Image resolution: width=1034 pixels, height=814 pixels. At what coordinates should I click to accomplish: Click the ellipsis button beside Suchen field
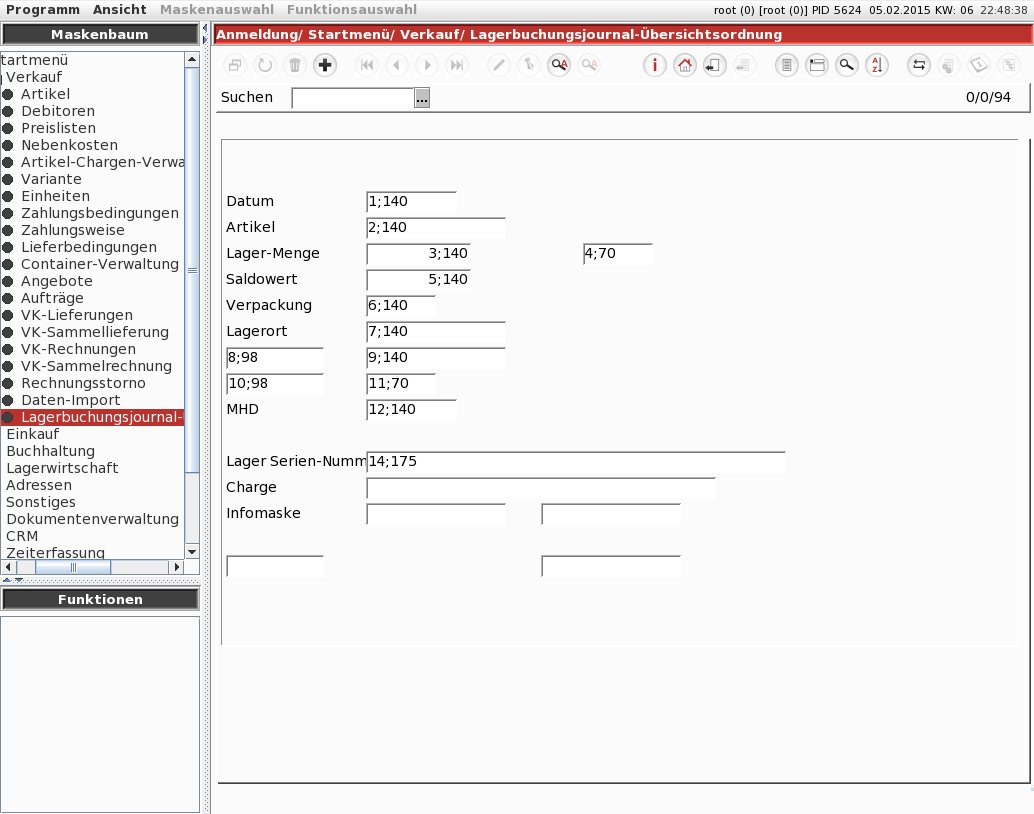[422, 98]
